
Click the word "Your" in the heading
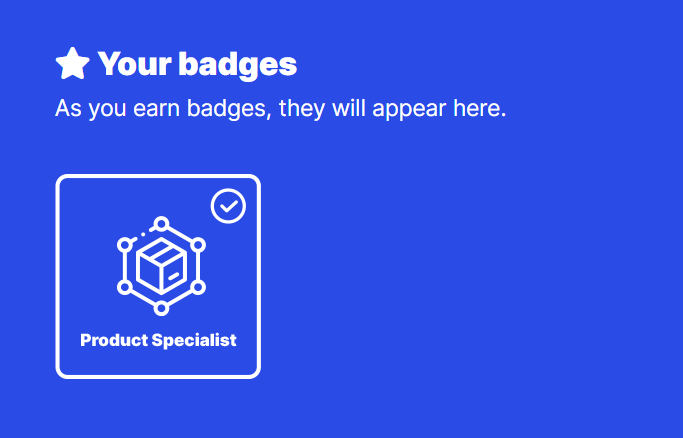134,64
